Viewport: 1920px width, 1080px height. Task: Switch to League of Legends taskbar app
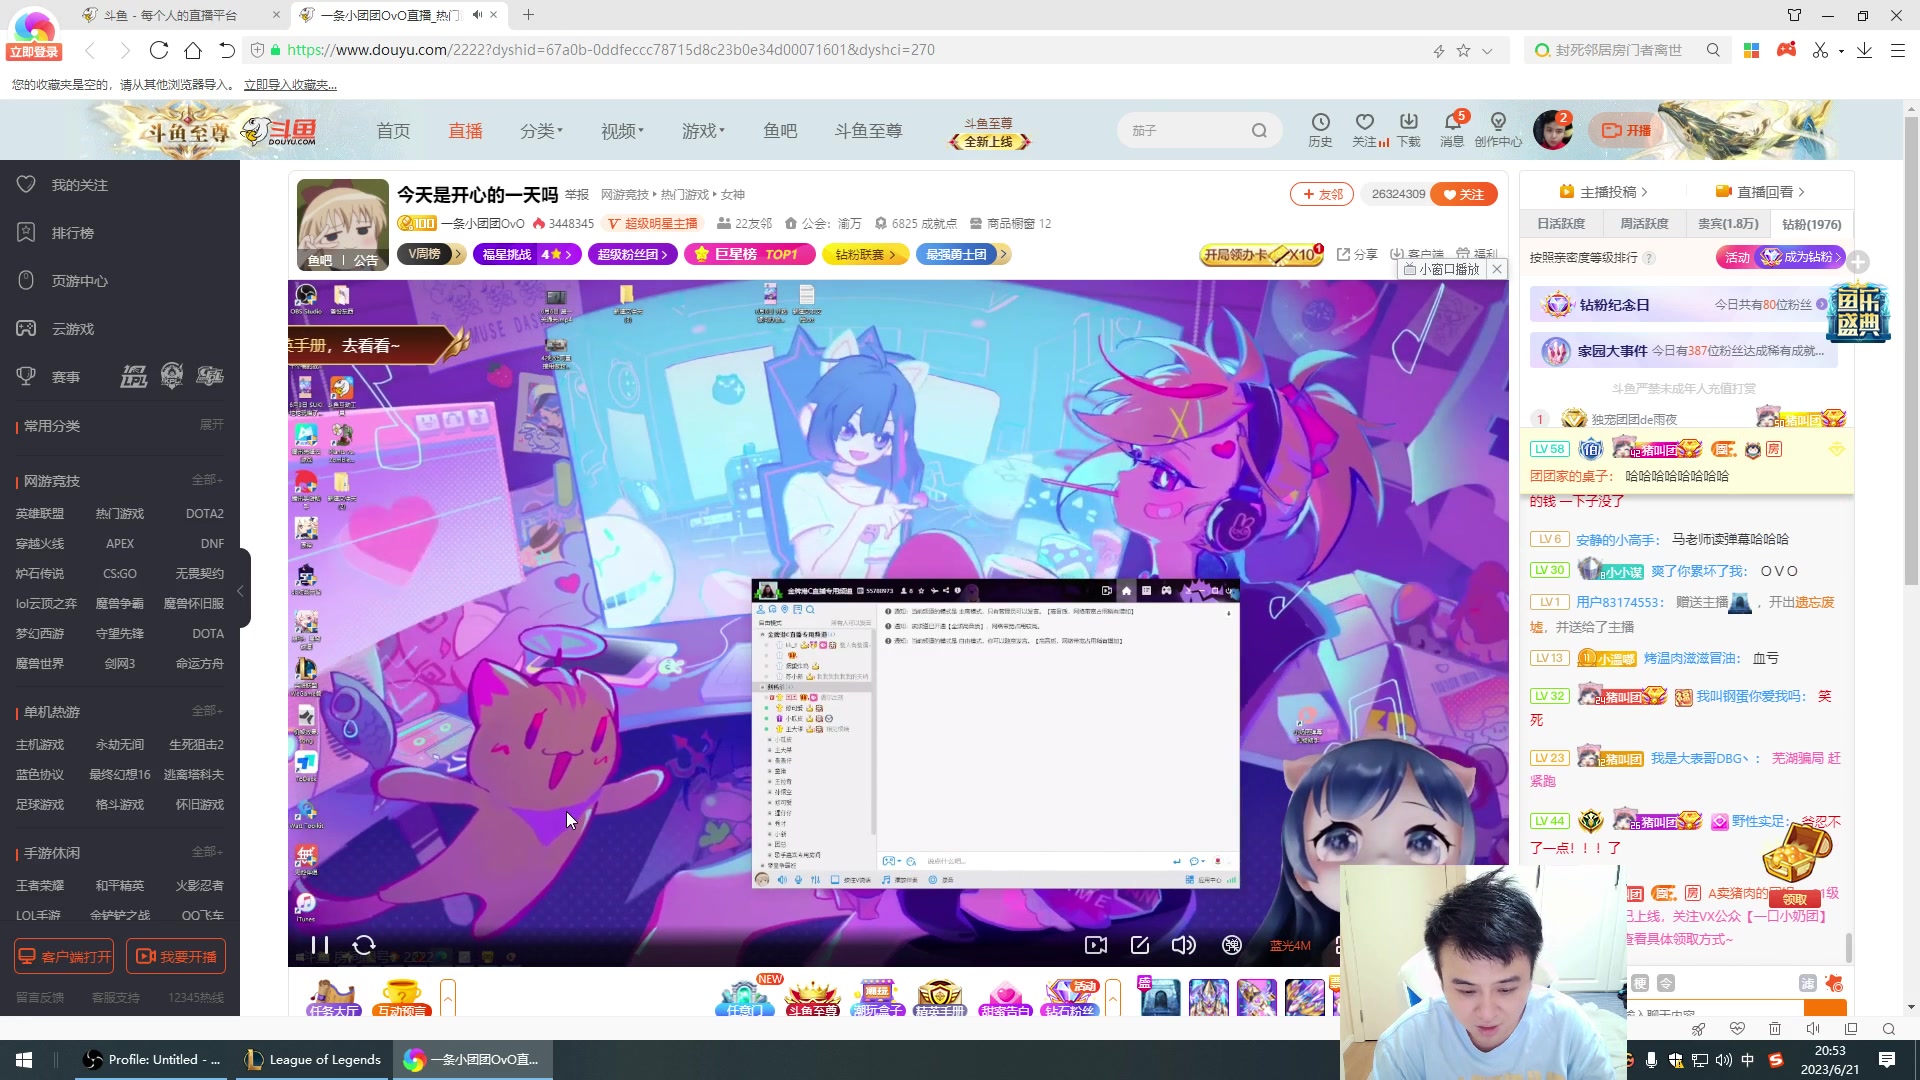click(x=314, y=1060)
